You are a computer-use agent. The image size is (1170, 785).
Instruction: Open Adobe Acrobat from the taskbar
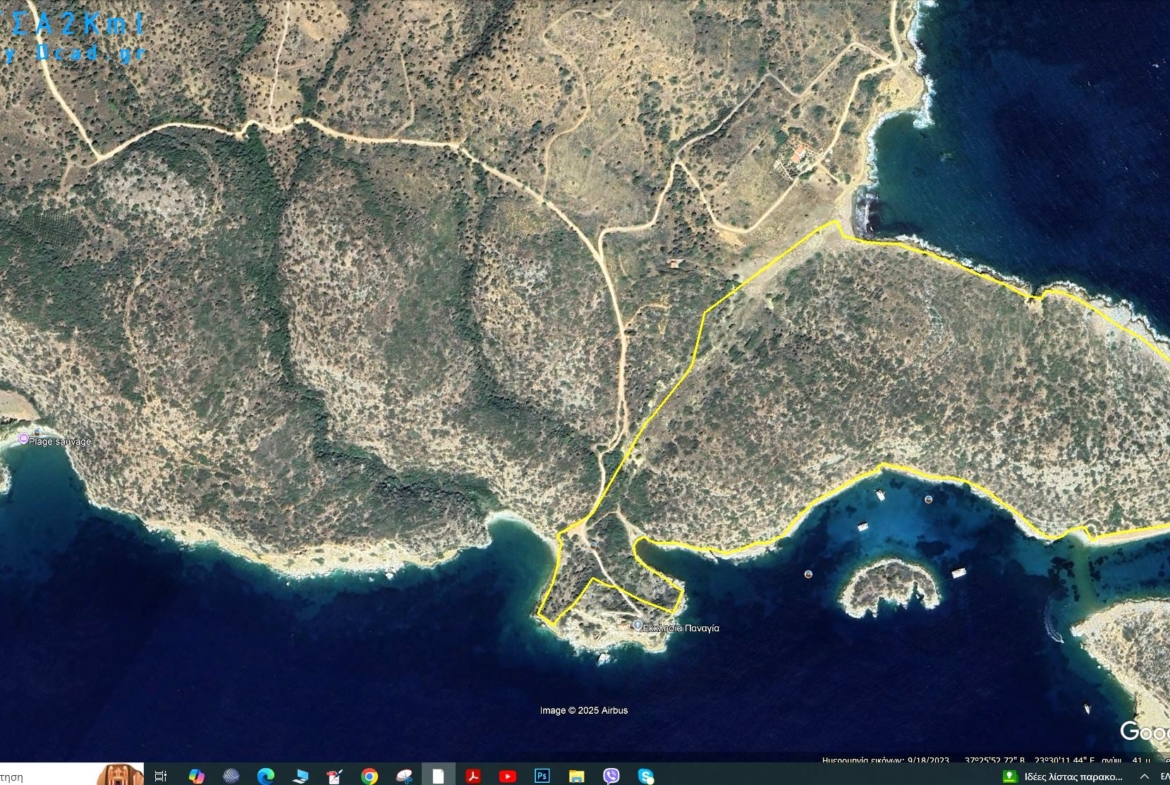[x=473, y=776]
